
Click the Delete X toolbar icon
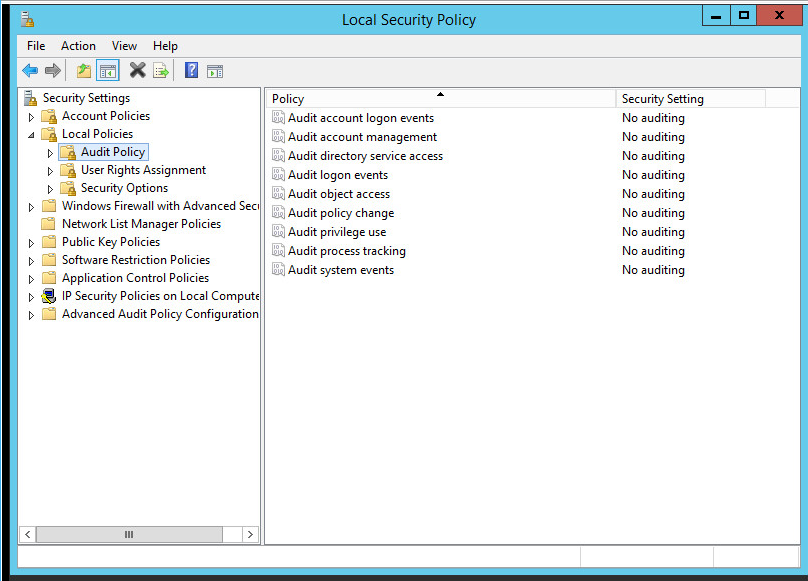coord(137,71)
